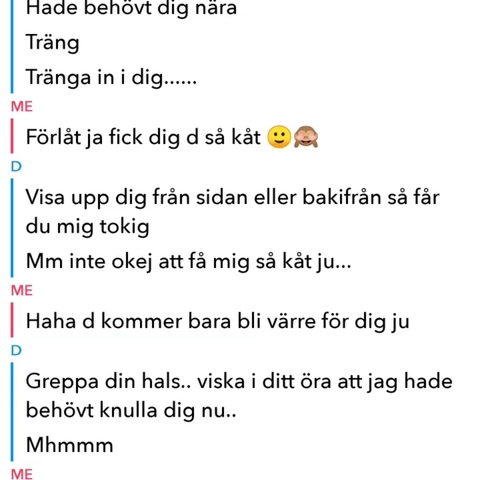
Task: Tap the first "ME" sender label
Action: pyautogui.click(x=22, y=107)
